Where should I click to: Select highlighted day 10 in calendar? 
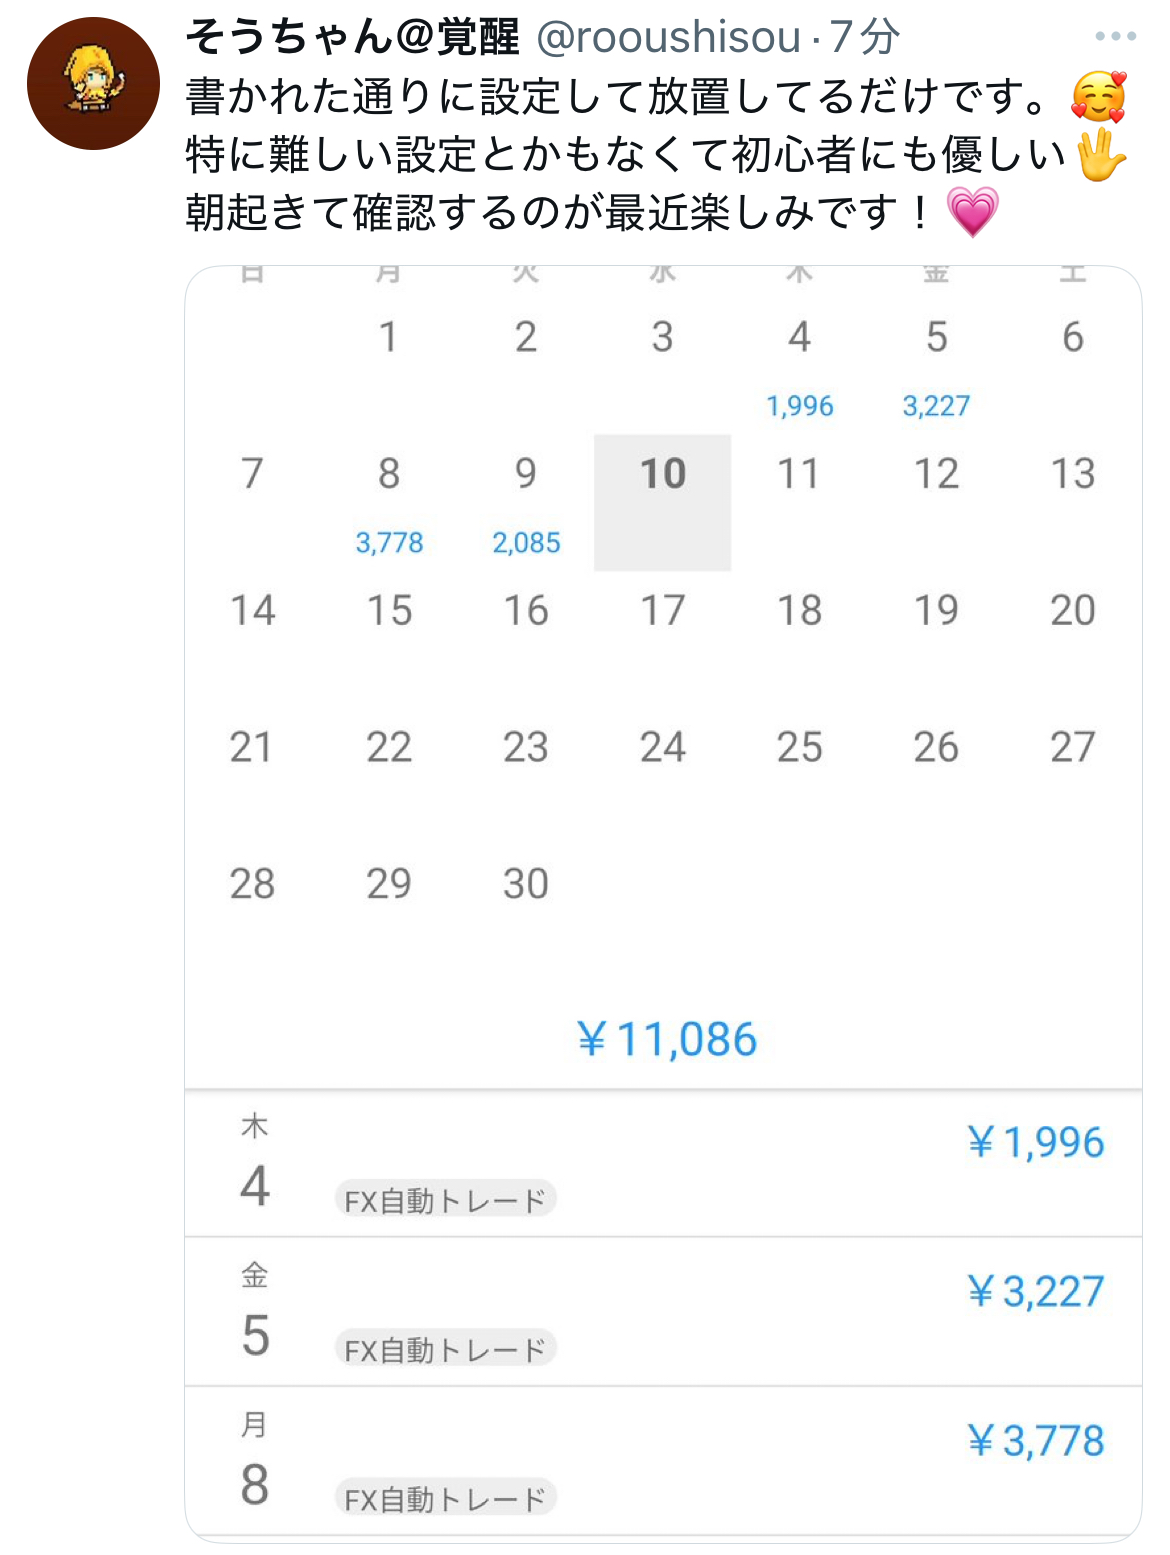point(662,501)
